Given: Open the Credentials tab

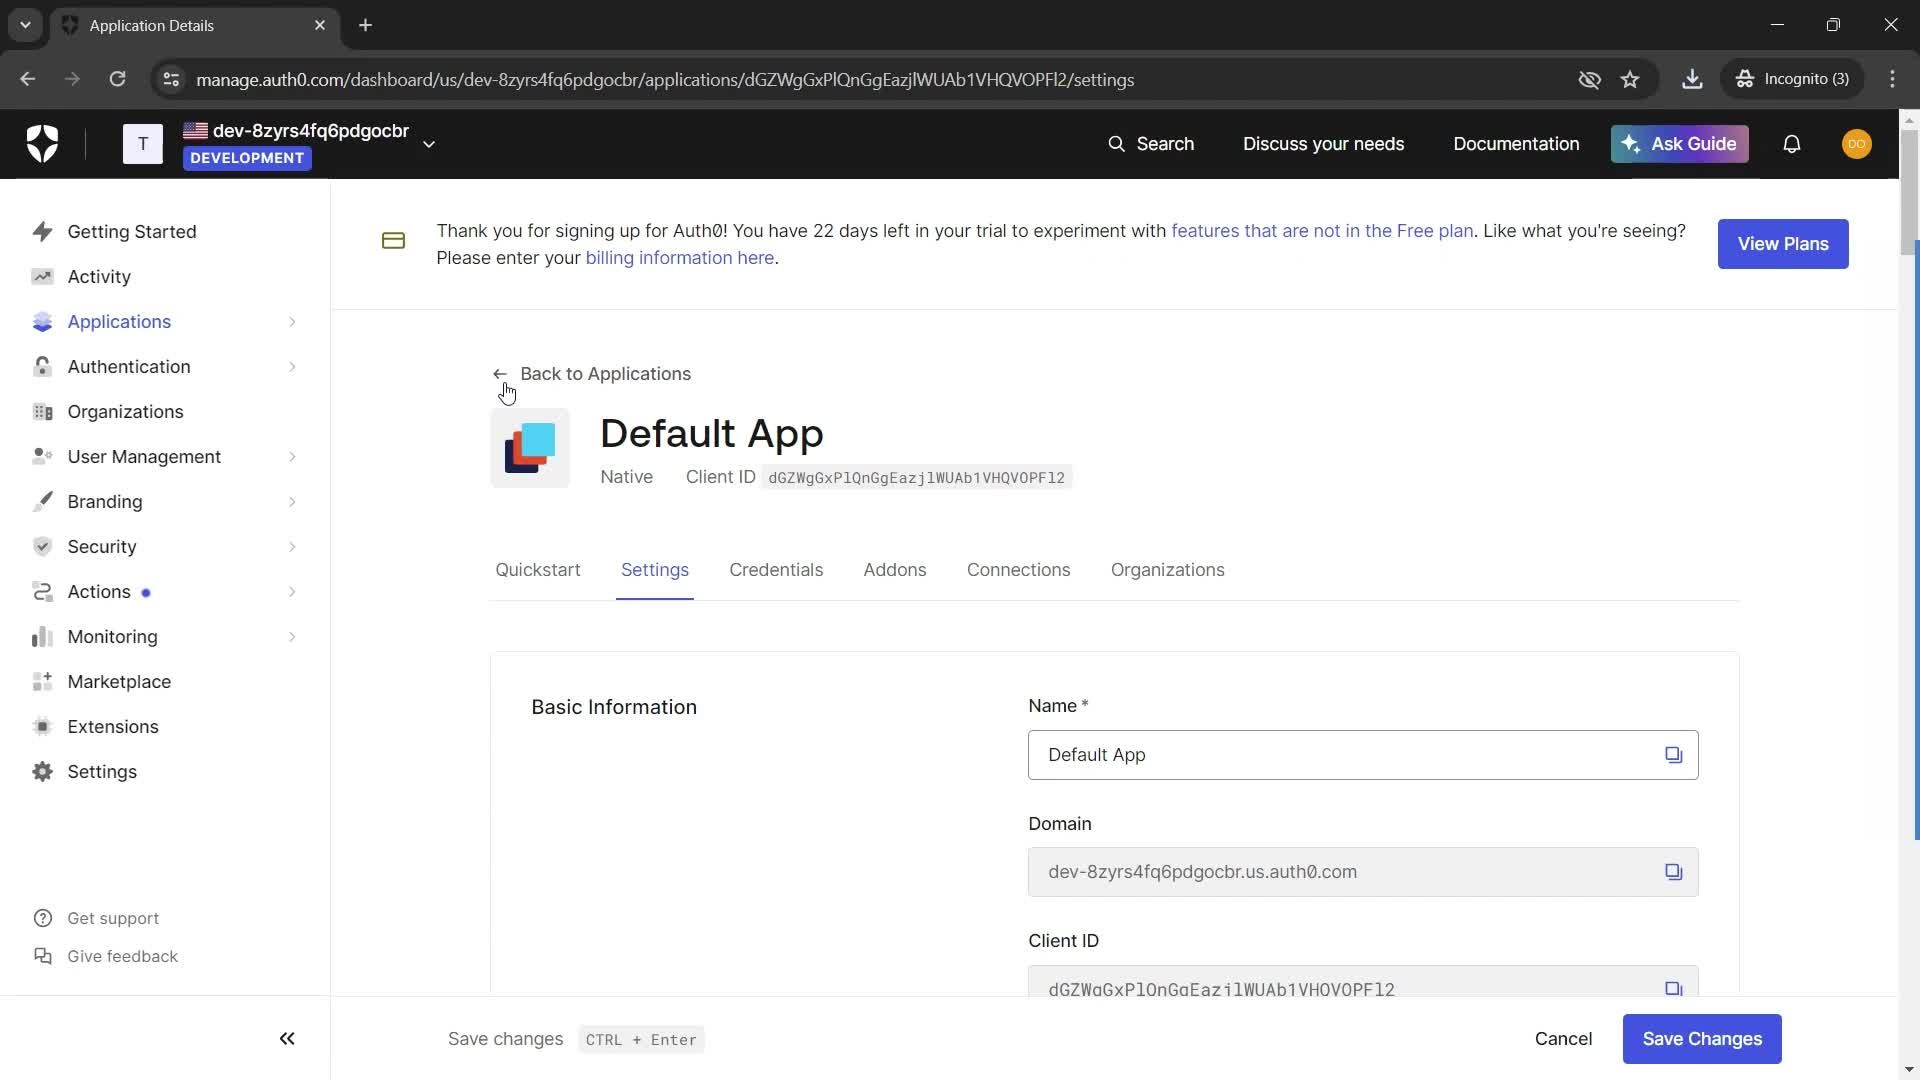Looking at the screenshot, I should (x=776, y=570).
